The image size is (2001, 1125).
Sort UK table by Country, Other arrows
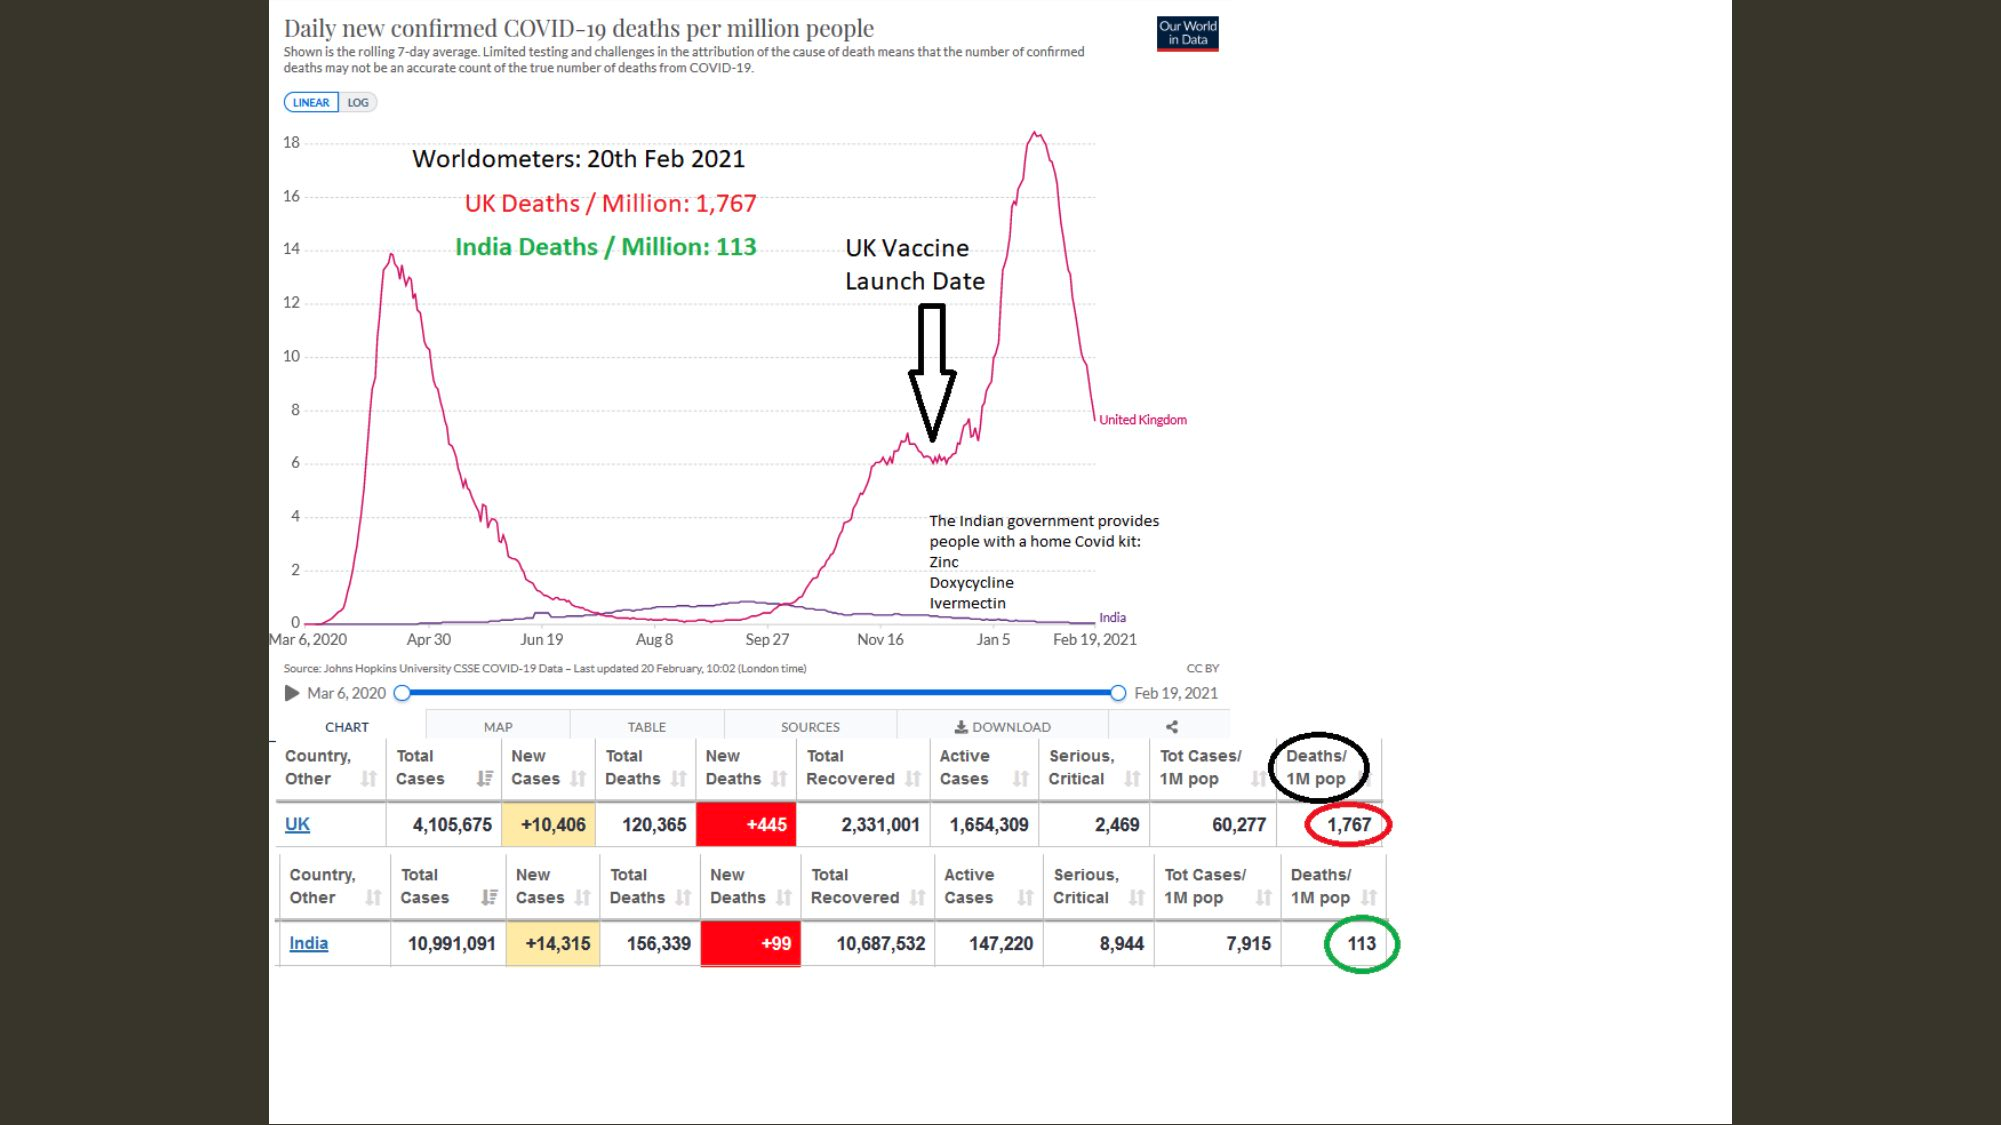point(369,779)
